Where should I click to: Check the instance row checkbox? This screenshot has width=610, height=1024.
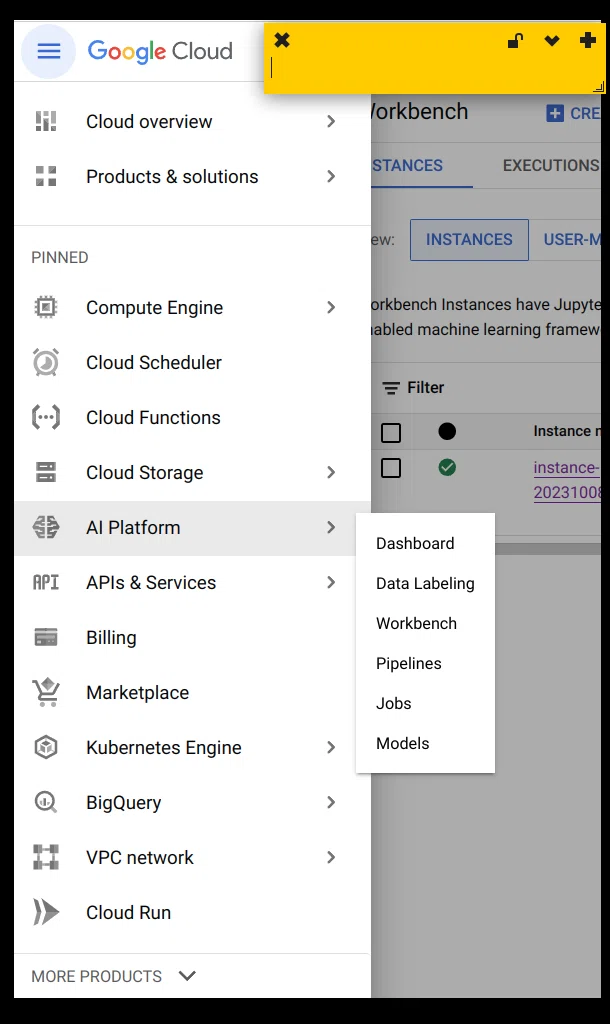pos(391,468)
